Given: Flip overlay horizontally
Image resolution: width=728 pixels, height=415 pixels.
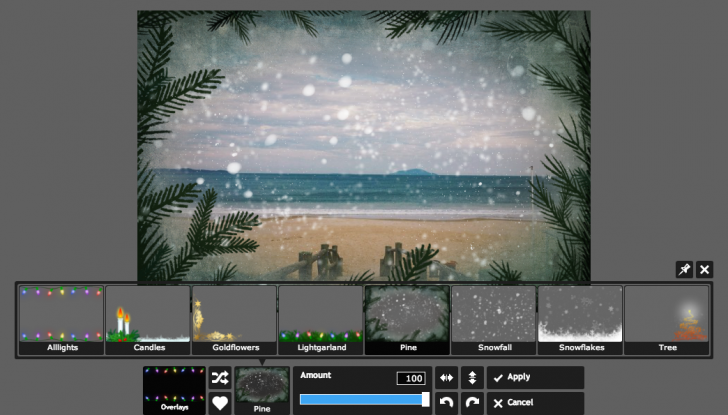Looking at the screenshot, I should tap(447, 378).
